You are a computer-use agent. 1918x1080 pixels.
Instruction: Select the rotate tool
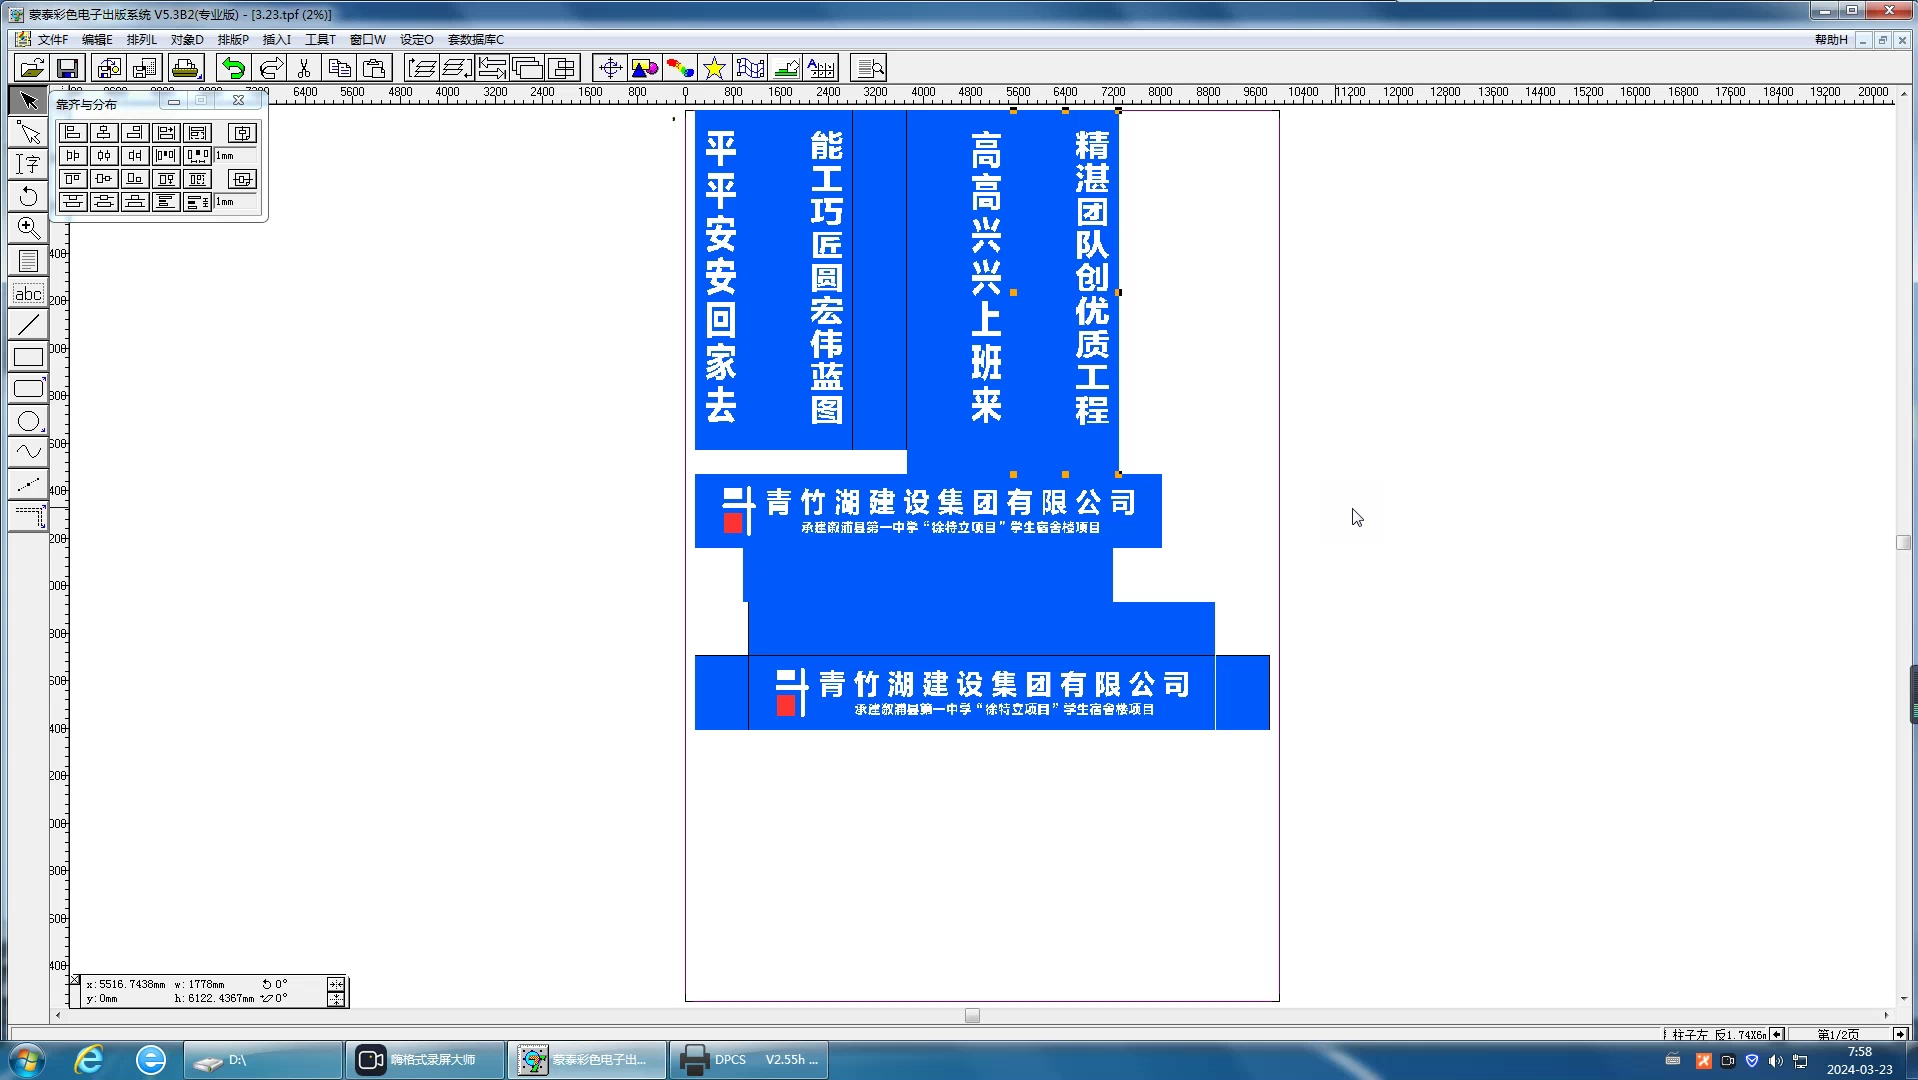pyautogui.click(x=28, y=196)
